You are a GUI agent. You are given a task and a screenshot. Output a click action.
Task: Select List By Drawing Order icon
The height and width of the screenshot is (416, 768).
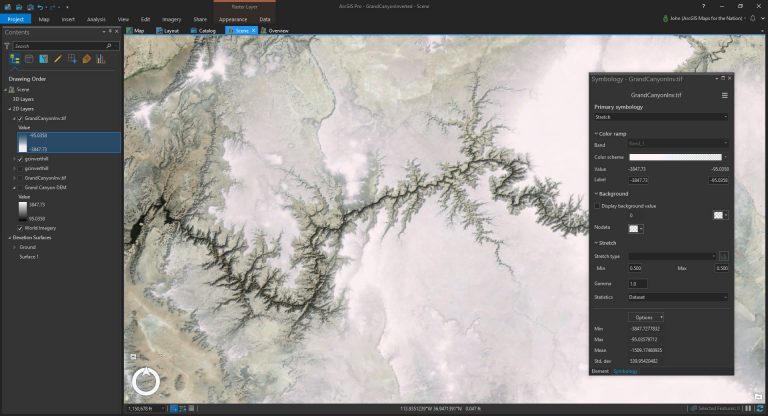click(x=15, y=59)
